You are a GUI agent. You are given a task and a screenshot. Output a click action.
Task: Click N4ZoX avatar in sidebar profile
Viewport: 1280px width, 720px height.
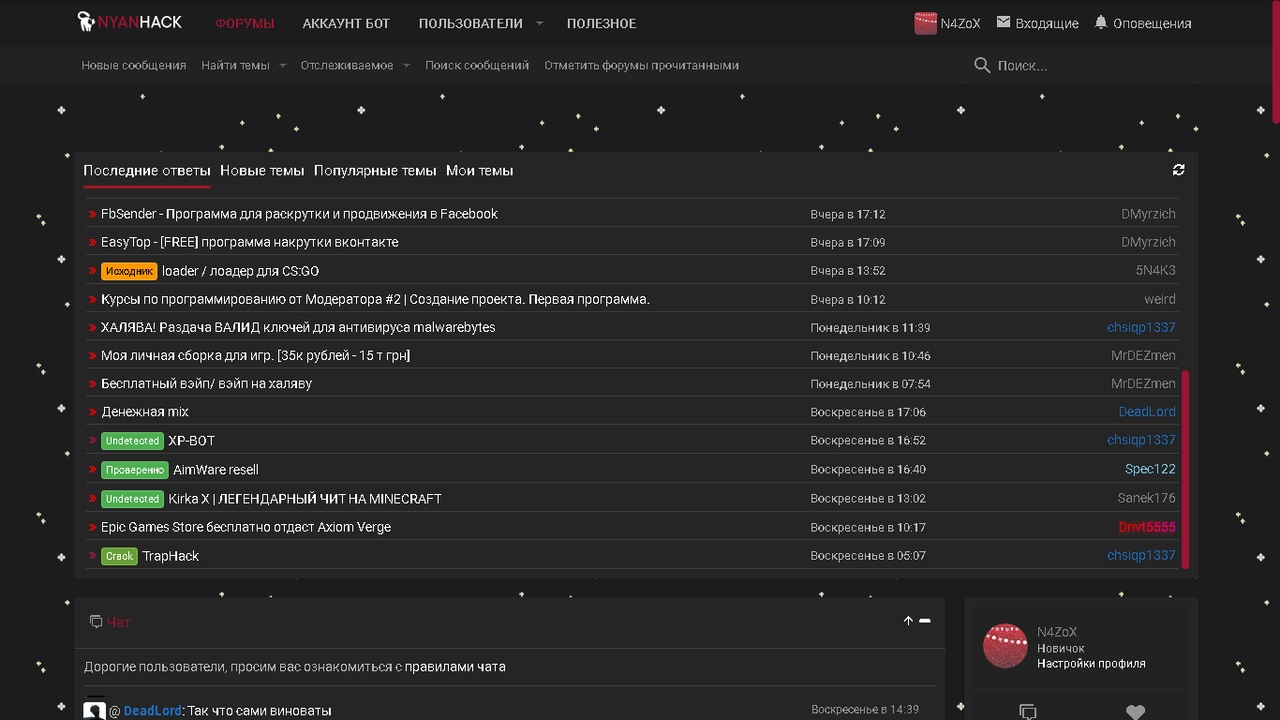coord(1006,646)
